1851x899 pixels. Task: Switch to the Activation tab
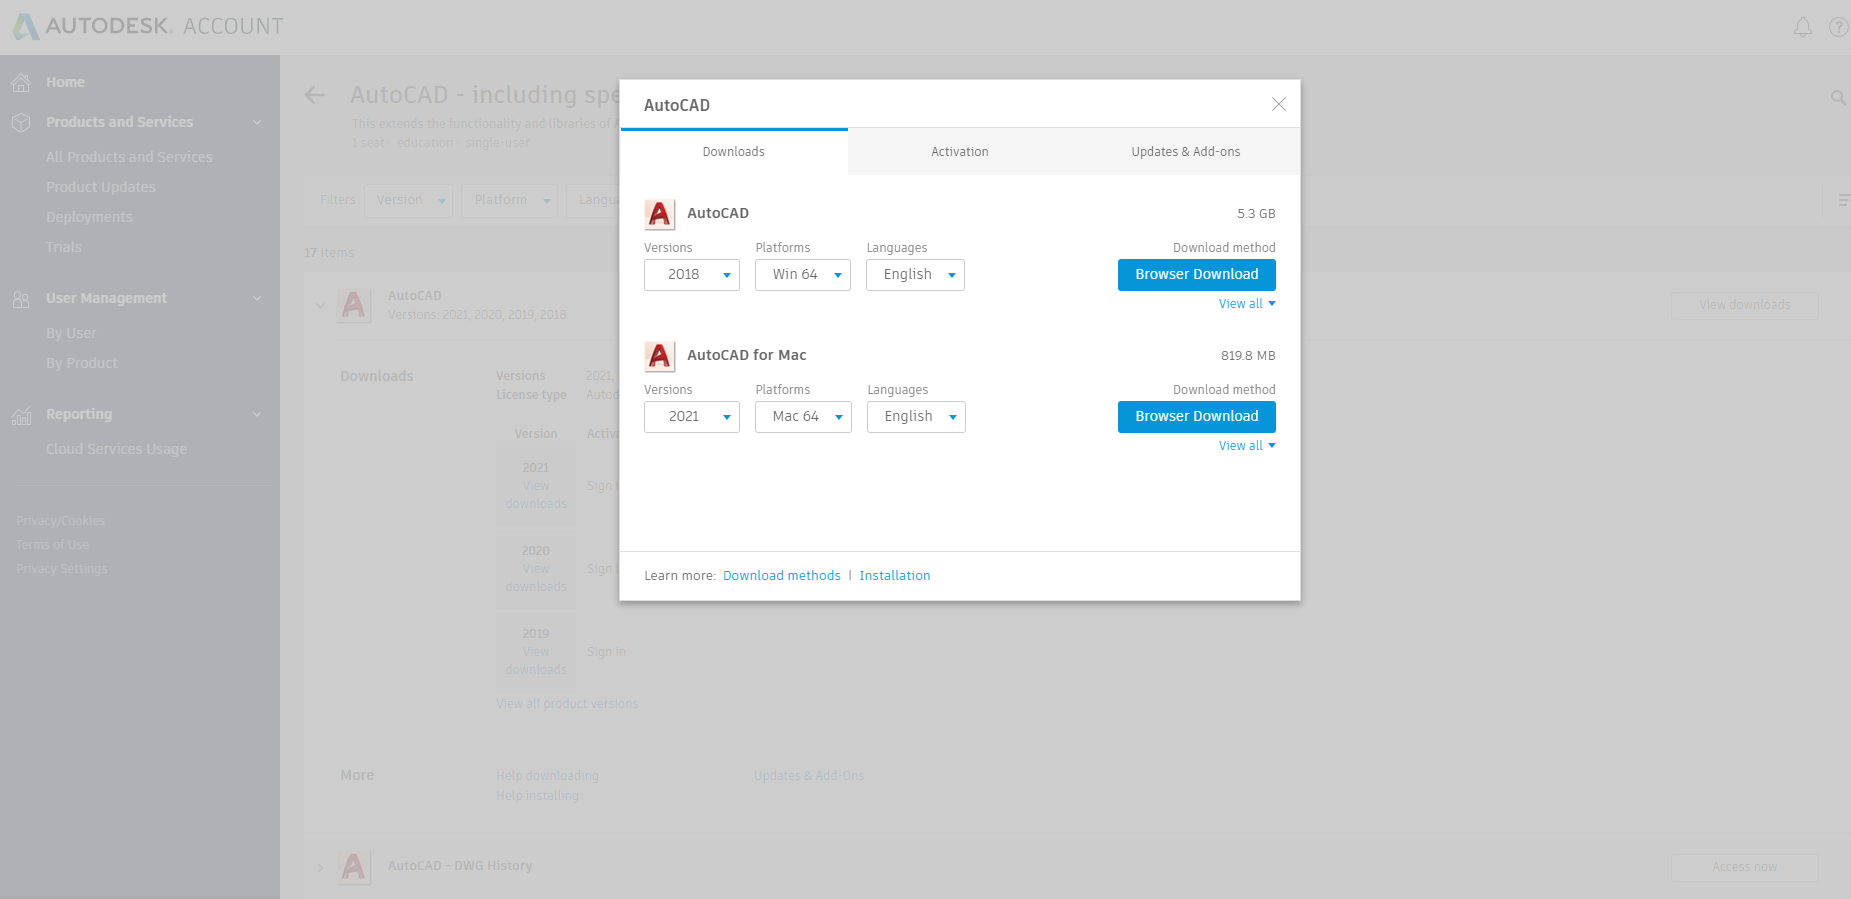960,152
